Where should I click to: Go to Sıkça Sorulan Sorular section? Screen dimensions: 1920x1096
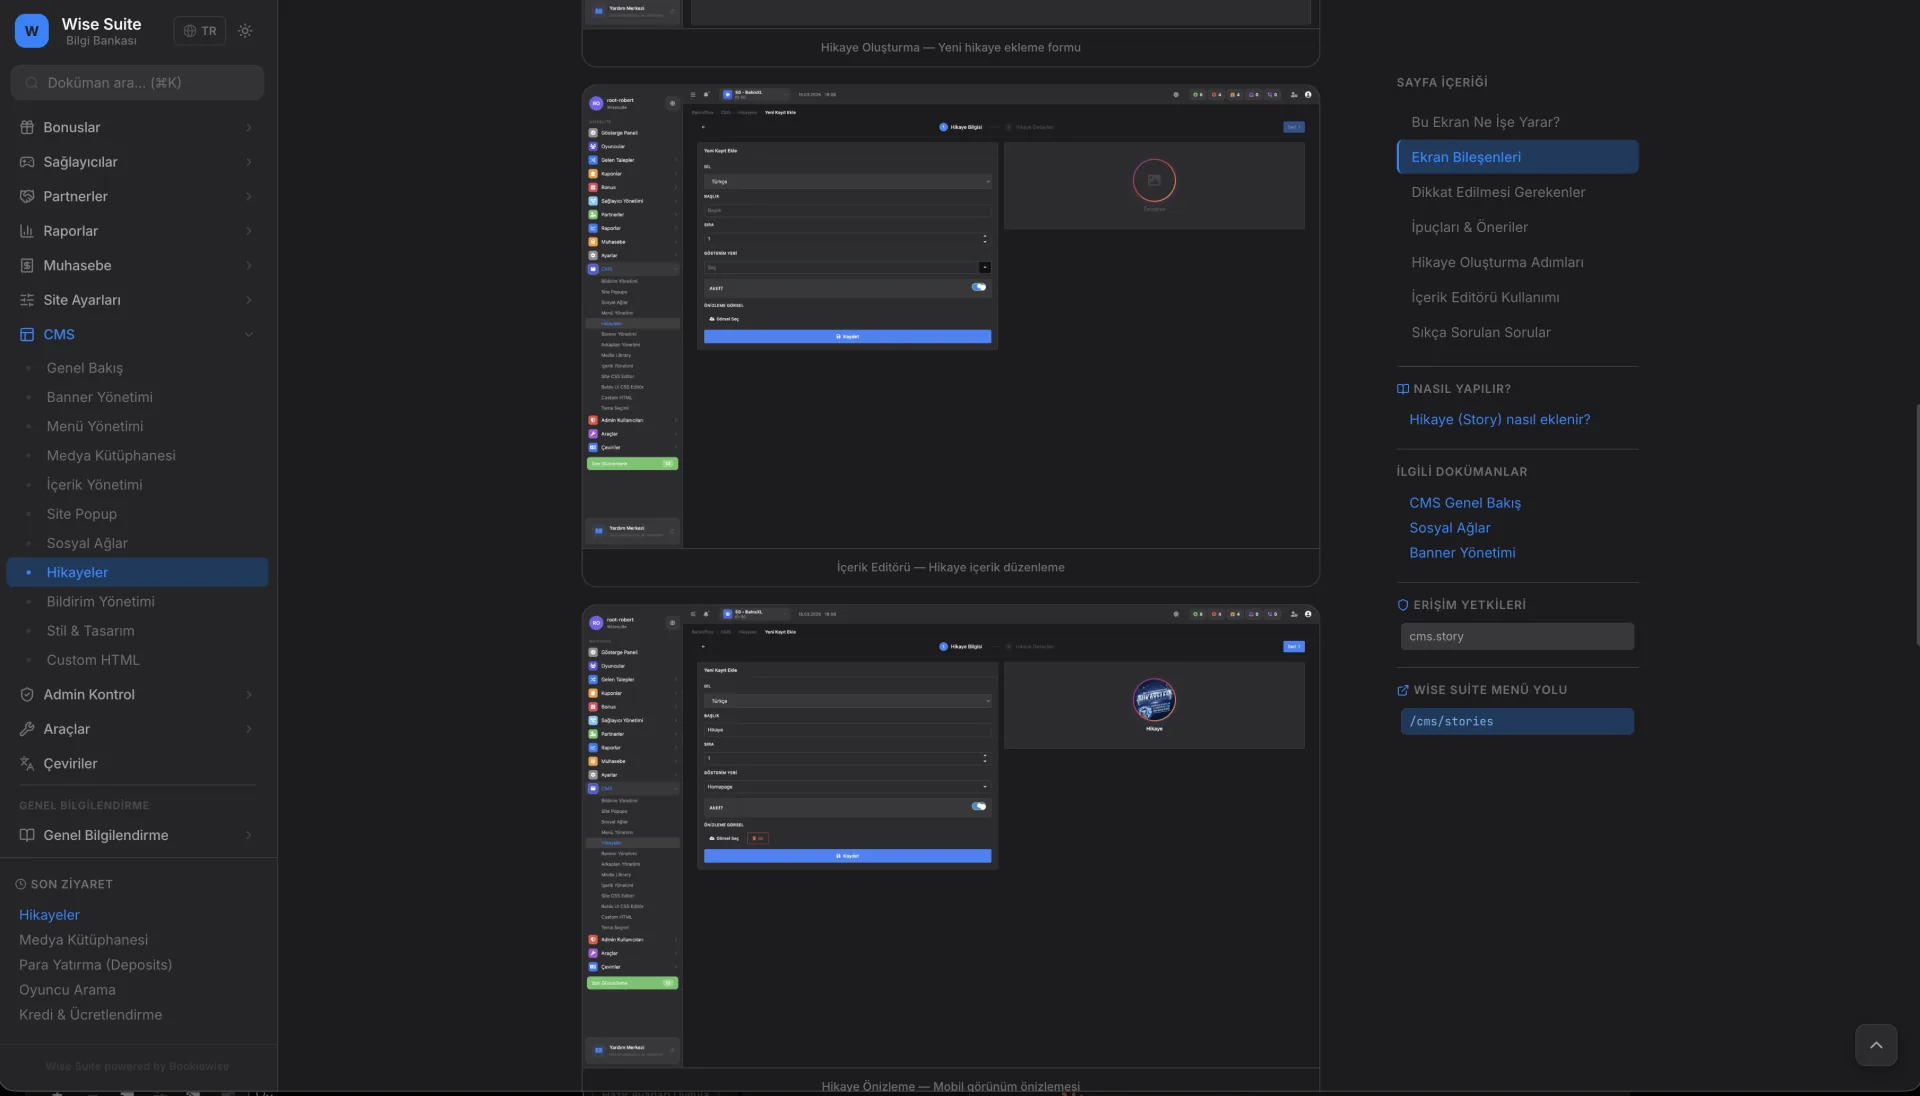(x=1481, y=332)
